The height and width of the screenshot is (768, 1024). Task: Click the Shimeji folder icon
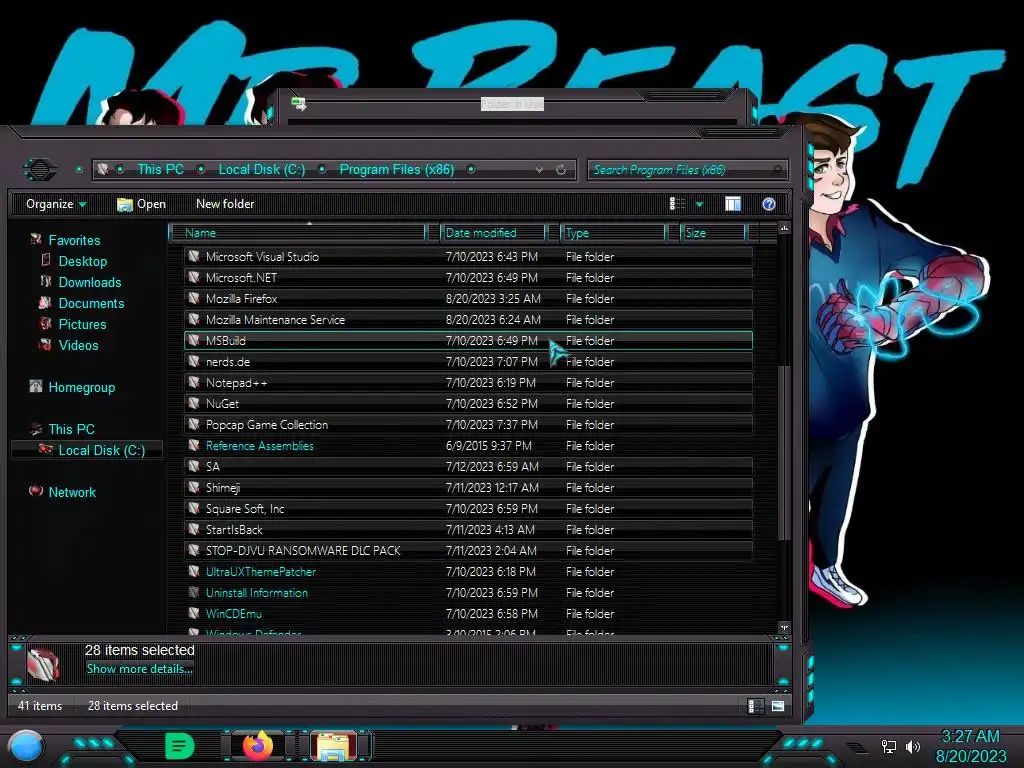tap(194, 487)
